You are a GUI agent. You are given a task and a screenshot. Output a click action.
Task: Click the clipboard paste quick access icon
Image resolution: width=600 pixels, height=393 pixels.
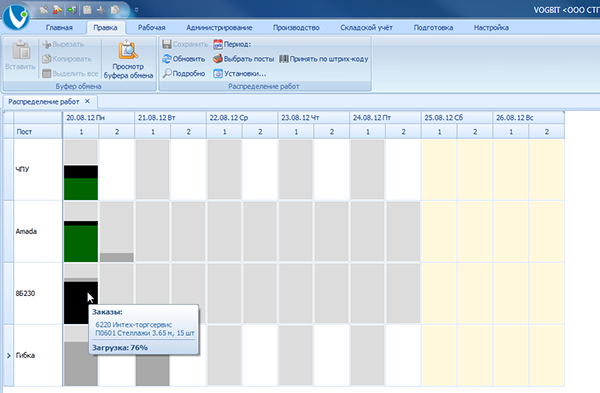(87, 10)
